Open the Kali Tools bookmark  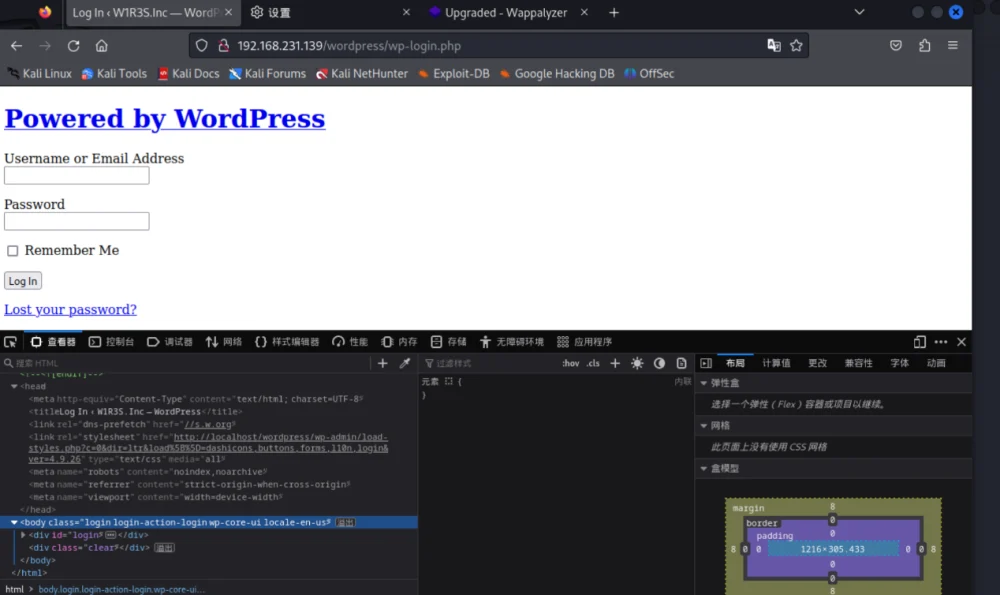(114, 74)
